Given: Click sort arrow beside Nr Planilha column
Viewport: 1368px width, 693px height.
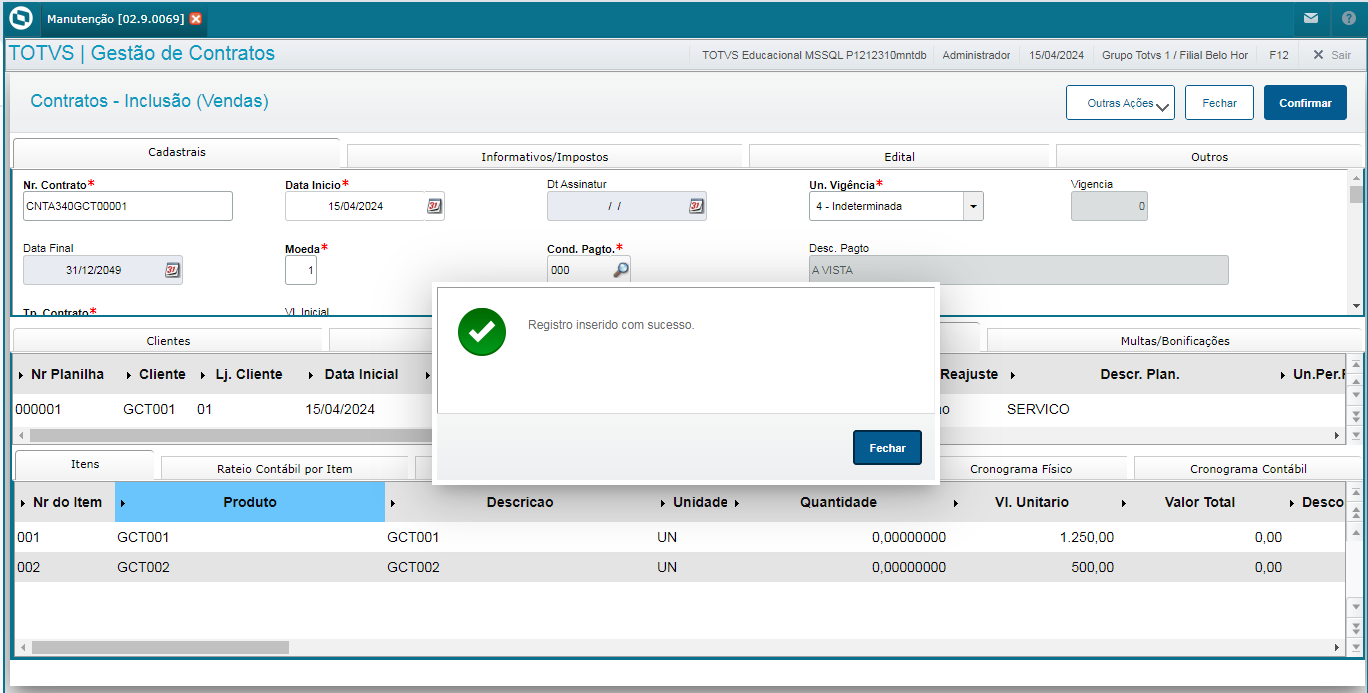Looking at the screenshot, I should pos(22,375).
